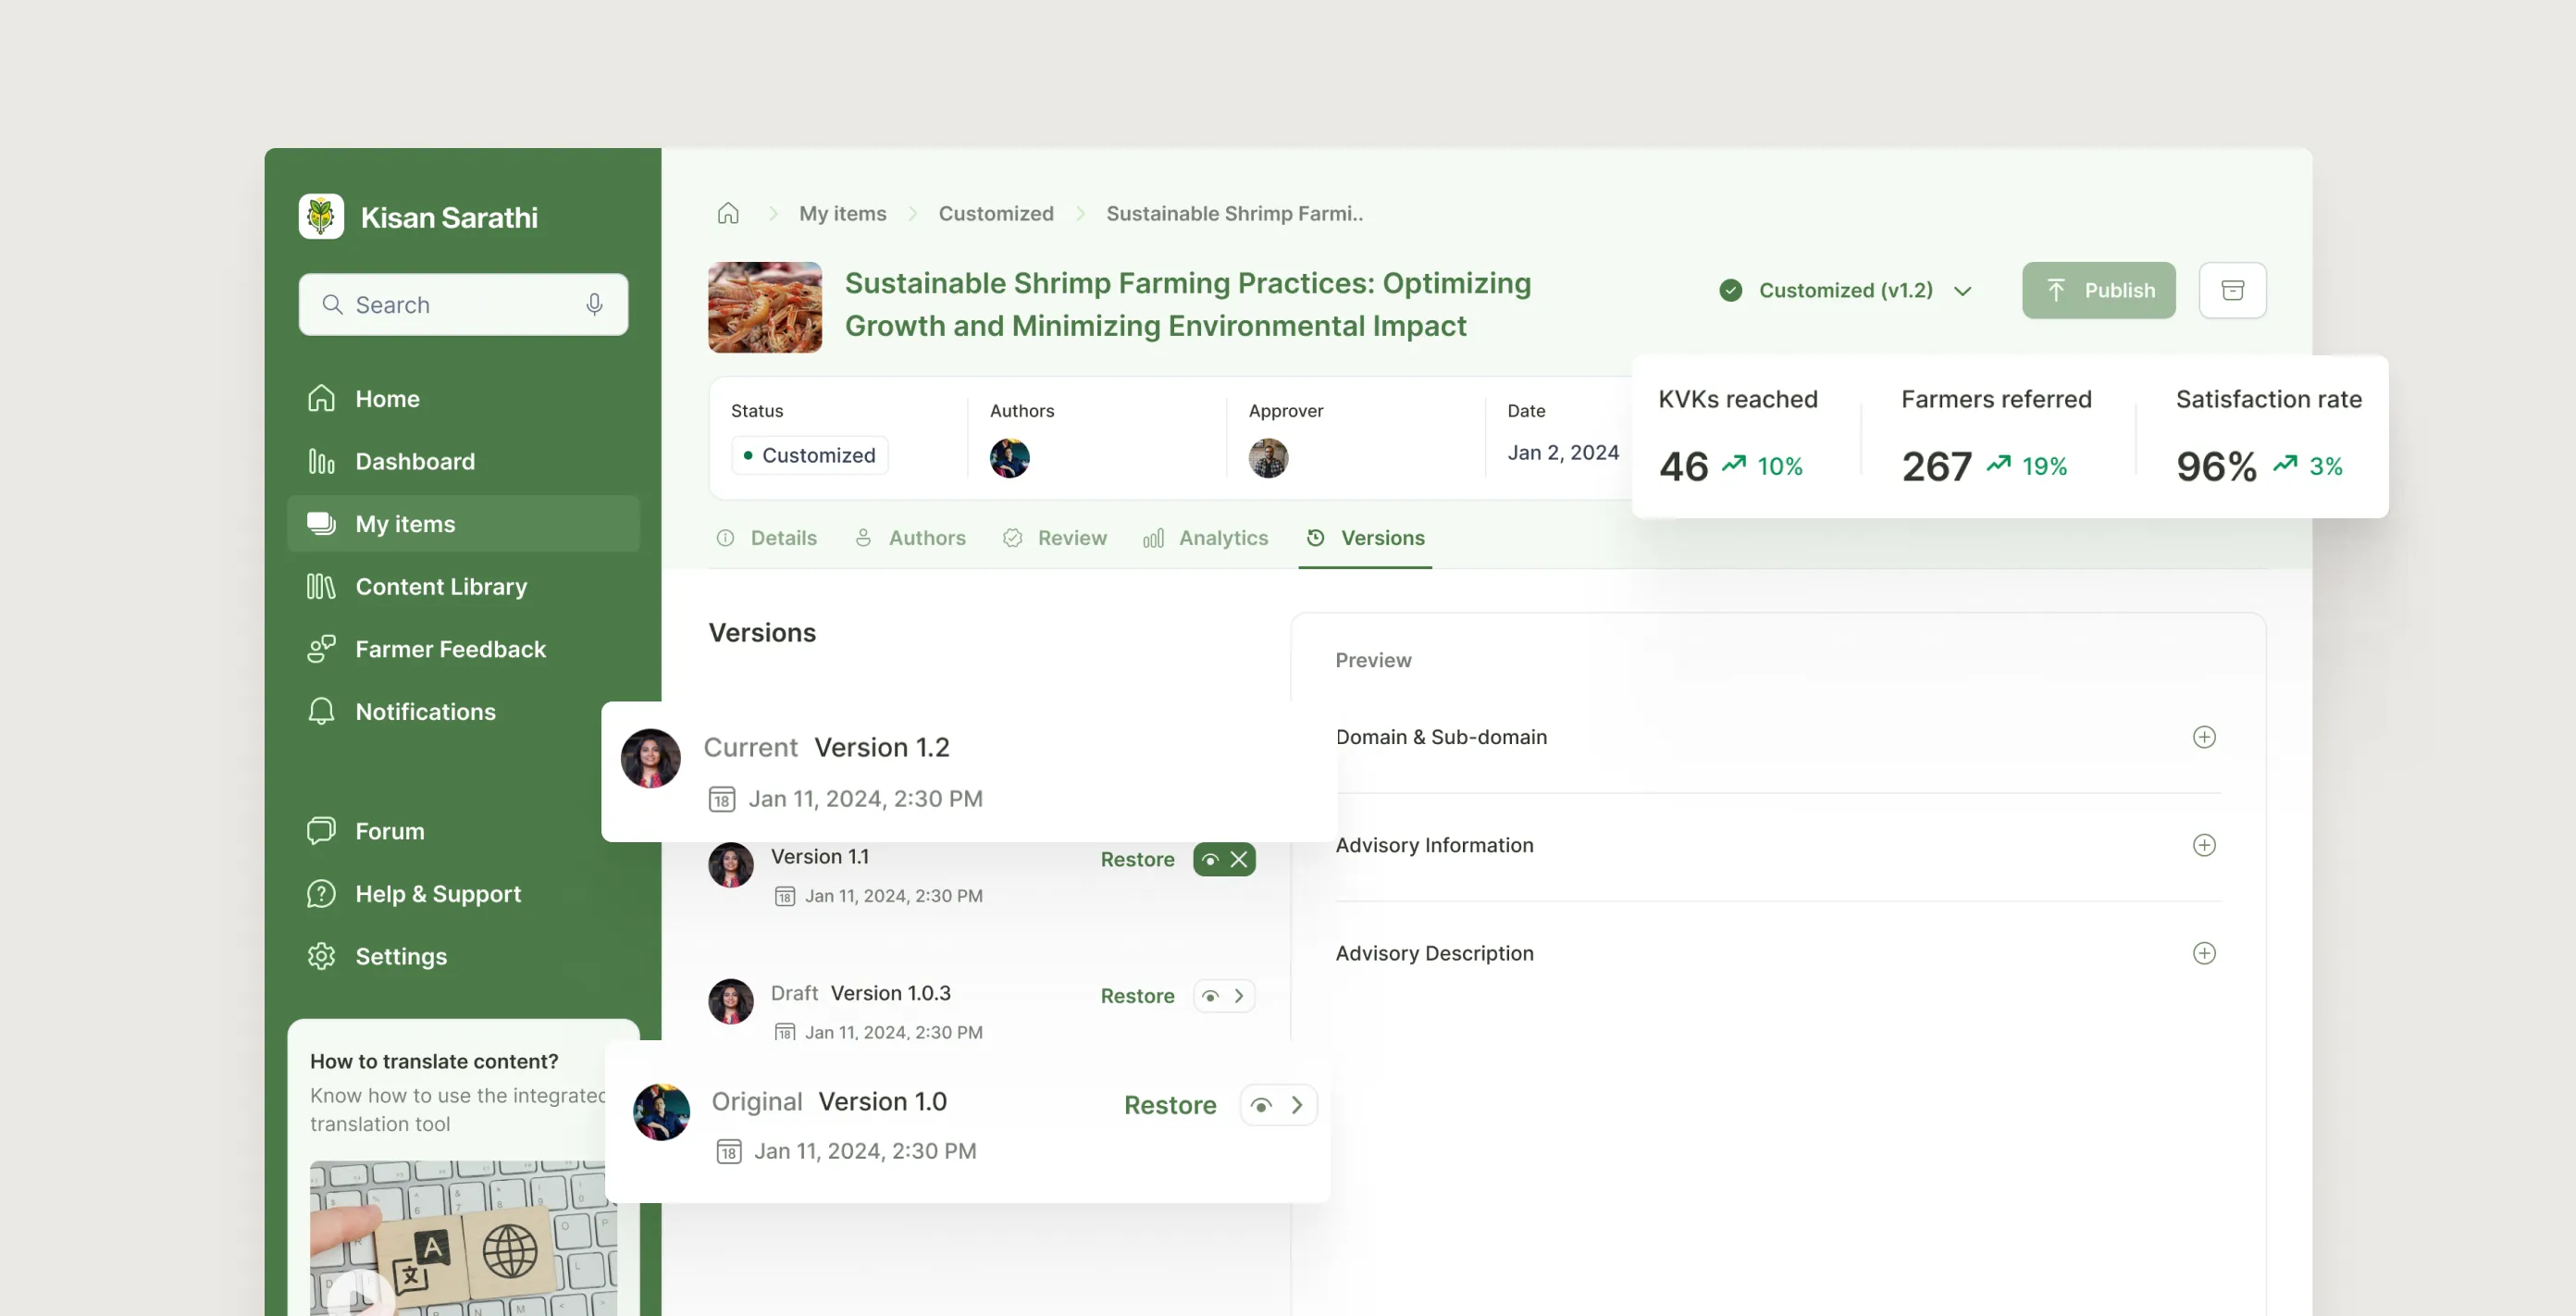Expand the Domain & Sub-domain section

(x=2203, y=737)
